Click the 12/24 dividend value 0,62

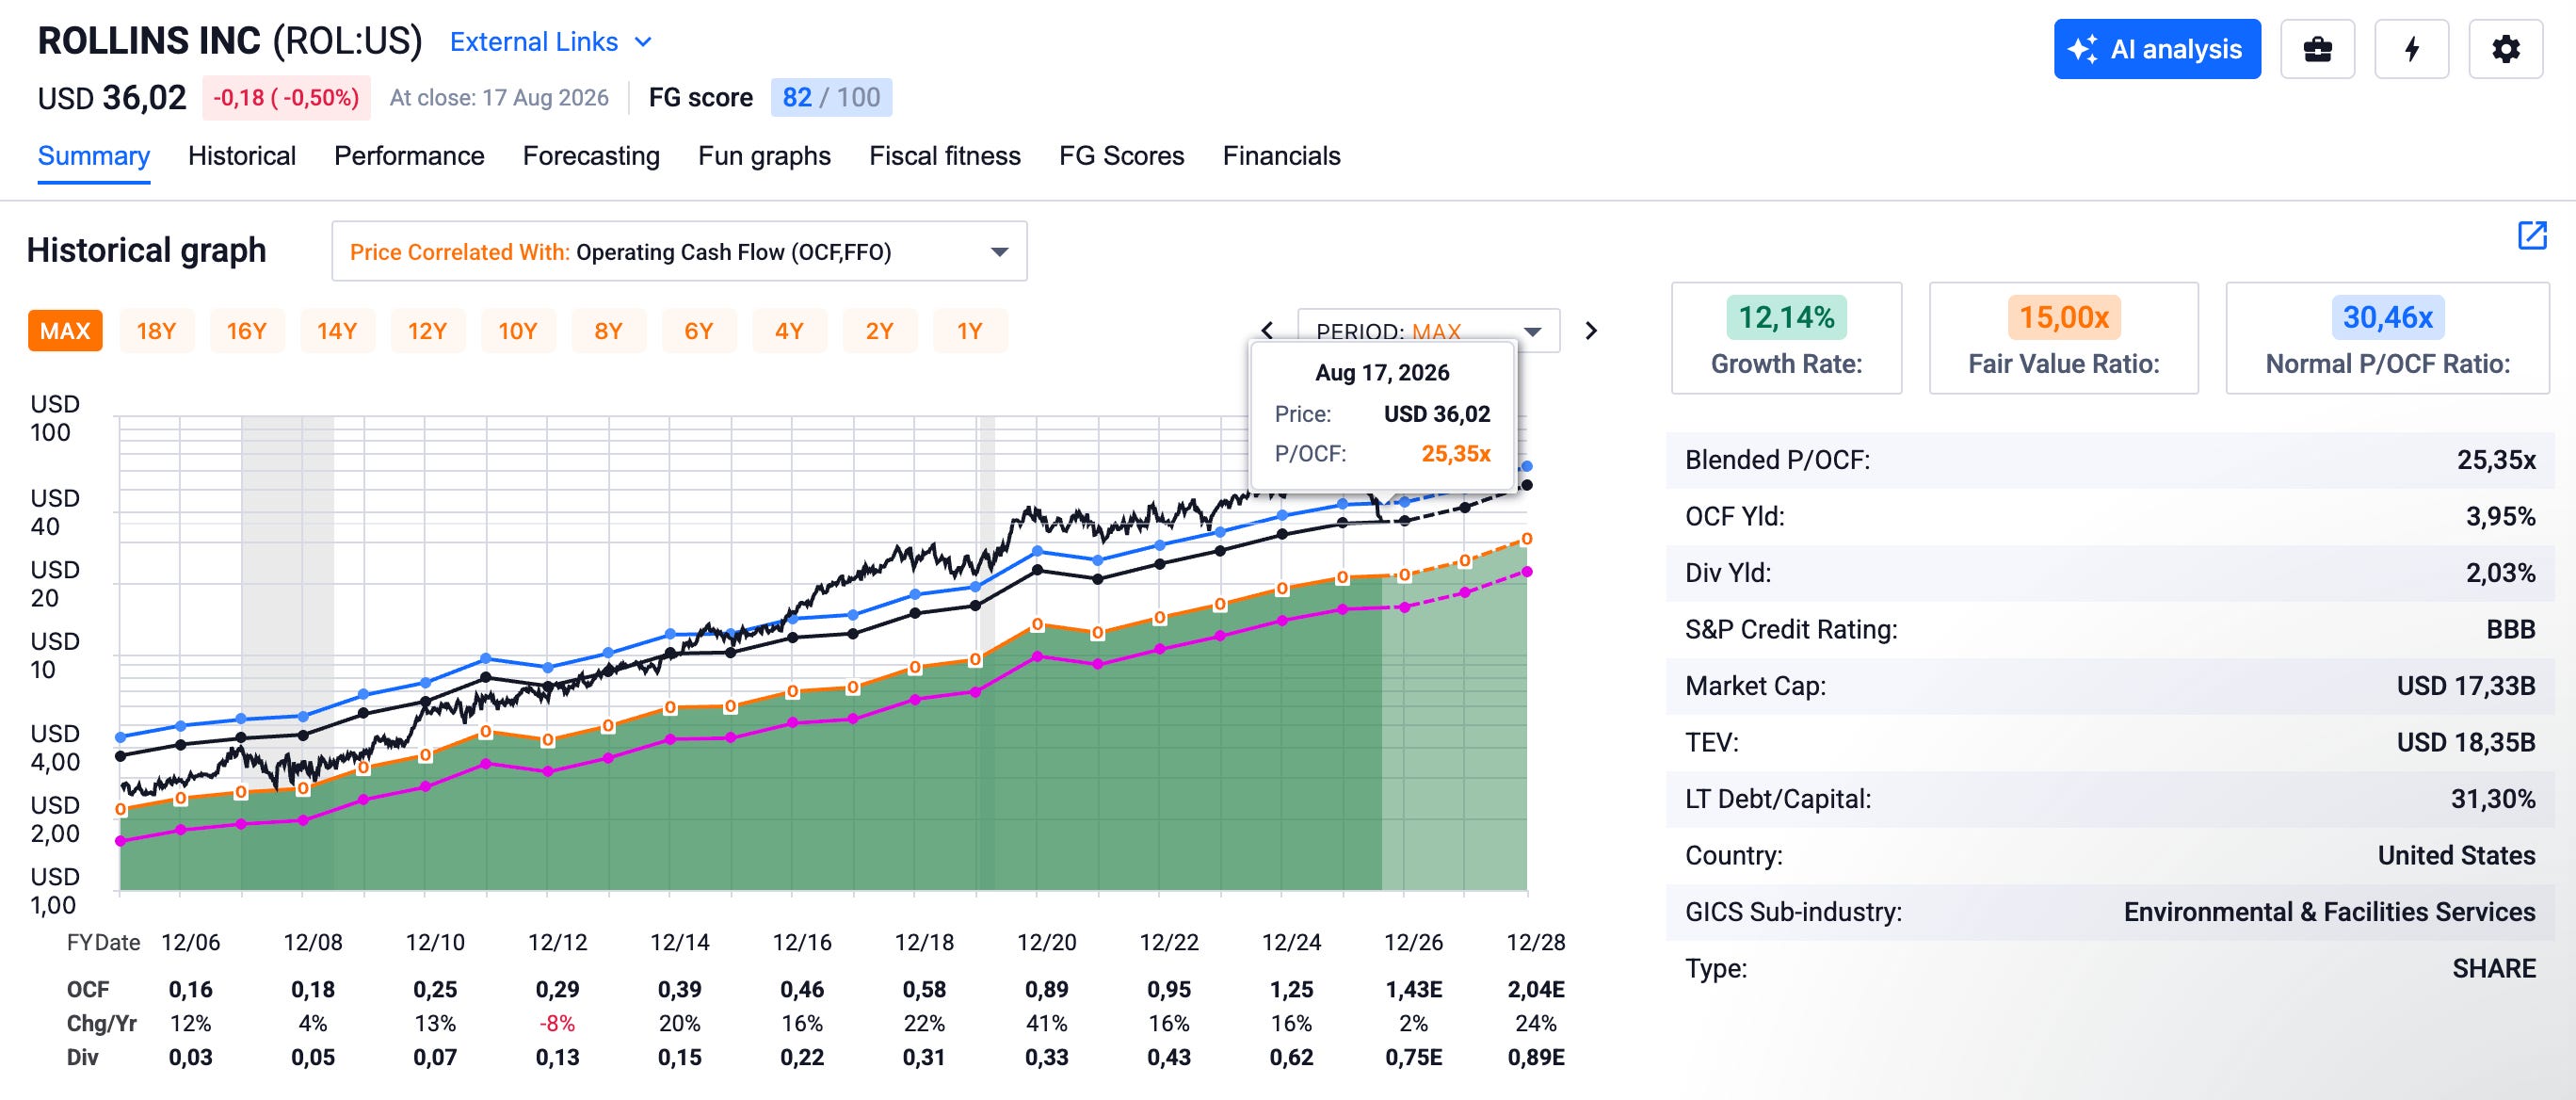click(x=1292, y=1057)
